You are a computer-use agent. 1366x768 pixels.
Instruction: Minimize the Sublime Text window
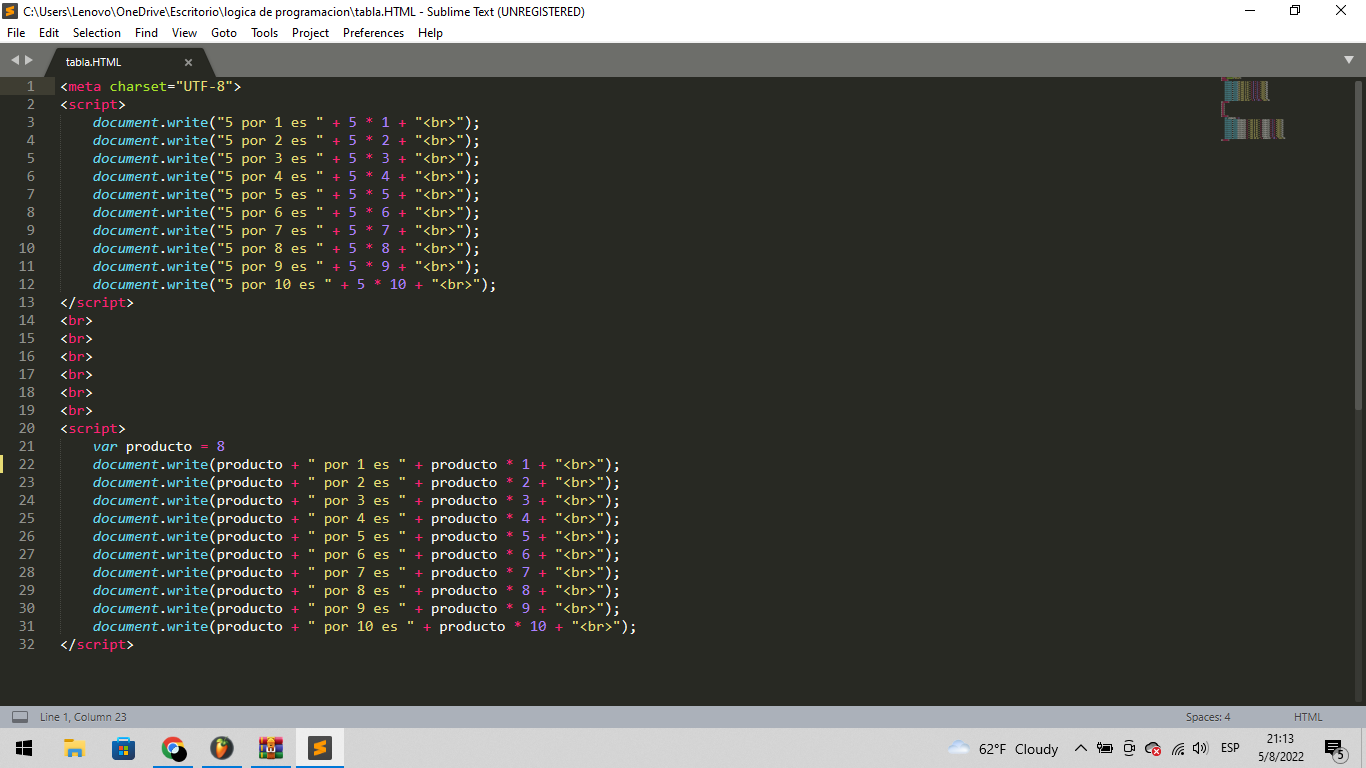(x=1250, y=11)
